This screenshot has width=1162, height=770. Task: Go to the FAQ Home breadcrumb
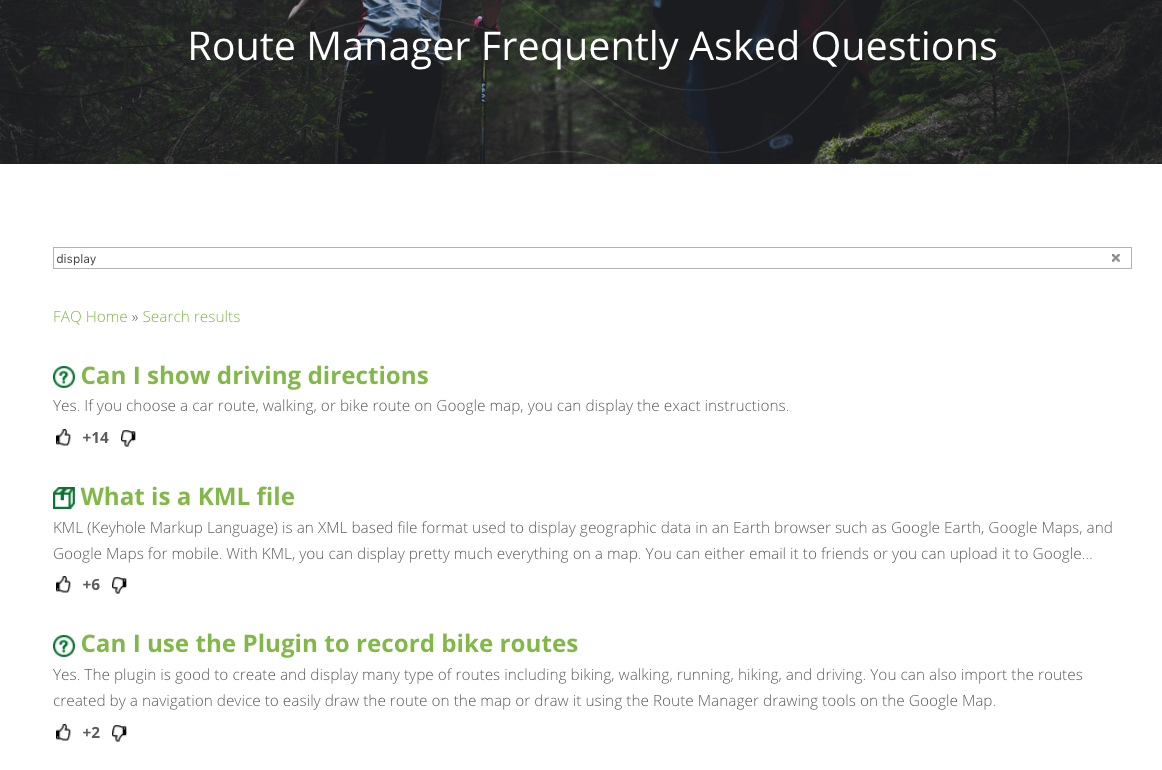90,317
